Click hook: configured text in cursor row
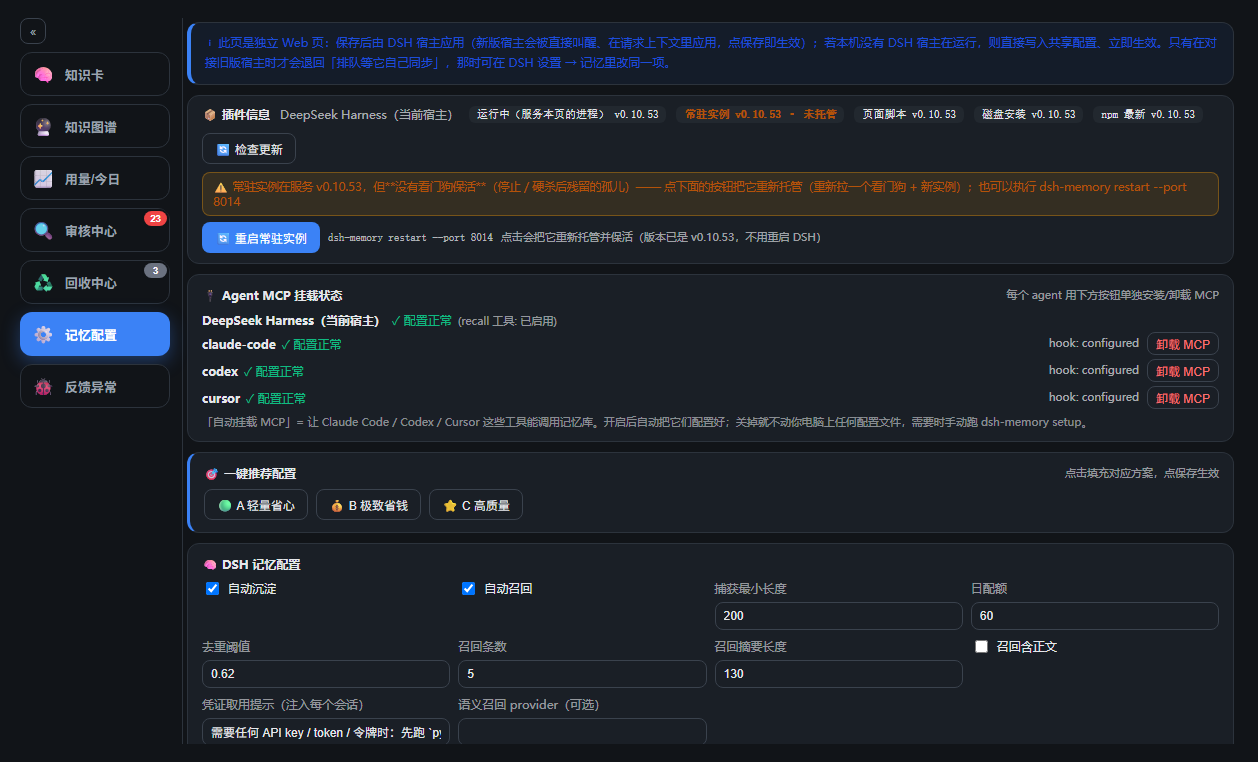 pos(1093,397)
